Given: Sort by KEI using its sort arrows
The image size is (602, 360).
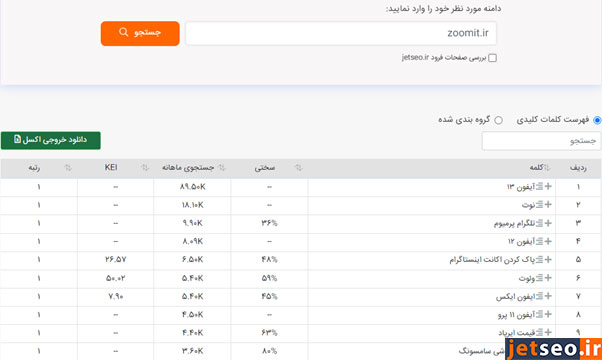Looking at the screenshot, I should [x=145, y=168].
